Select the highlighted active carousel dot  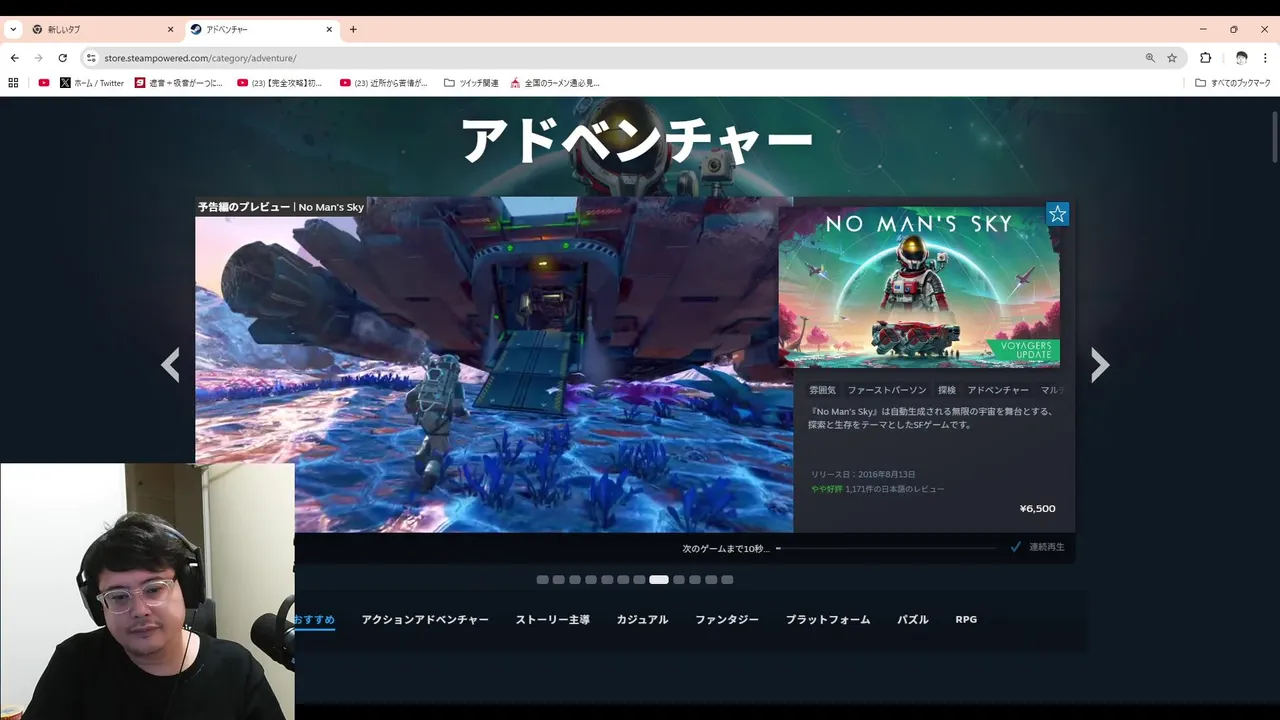659,580
